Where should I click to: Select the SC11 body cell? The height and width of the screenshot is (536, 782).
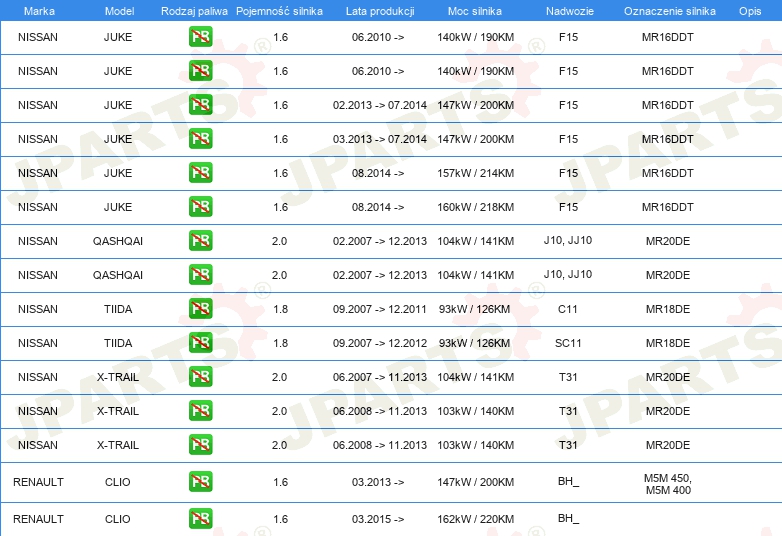tap(568, 343)
